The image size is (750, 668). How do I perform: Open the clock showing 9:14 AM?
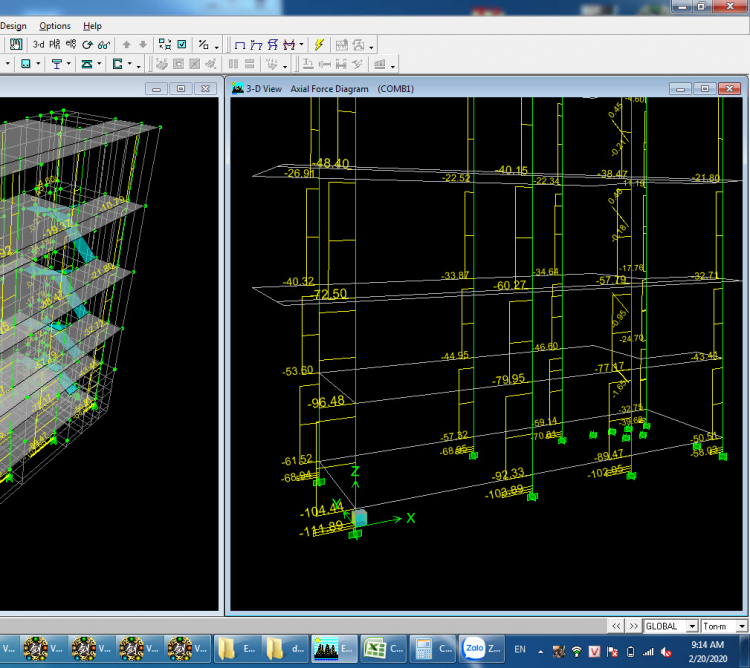pyautogui.click(x=707, y=651)
